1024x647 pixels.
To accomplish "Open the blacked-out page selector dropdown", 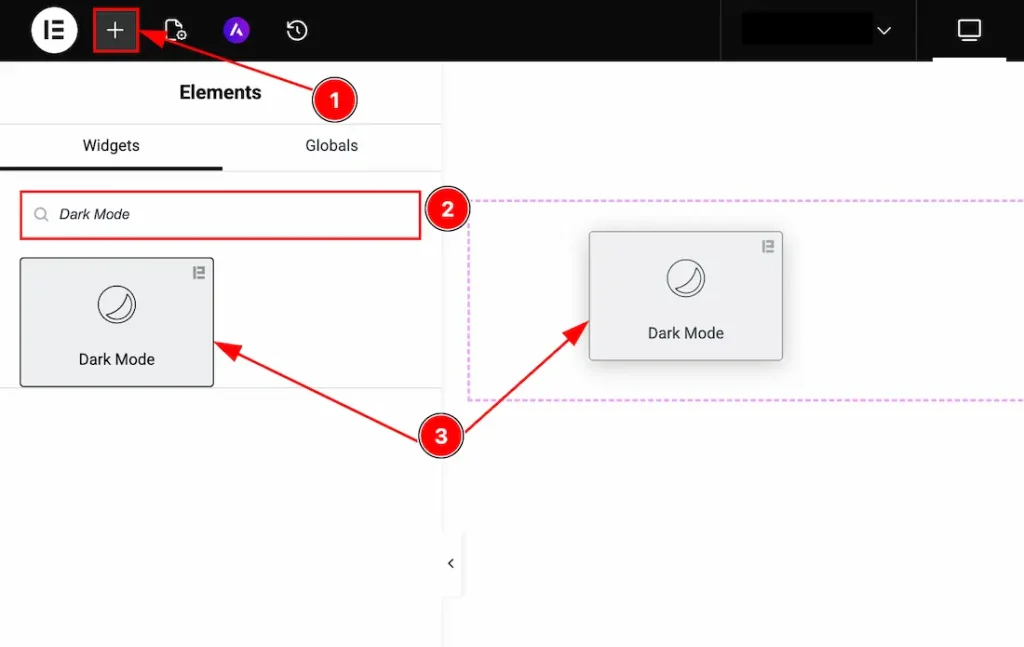I will tap(807, 29).
